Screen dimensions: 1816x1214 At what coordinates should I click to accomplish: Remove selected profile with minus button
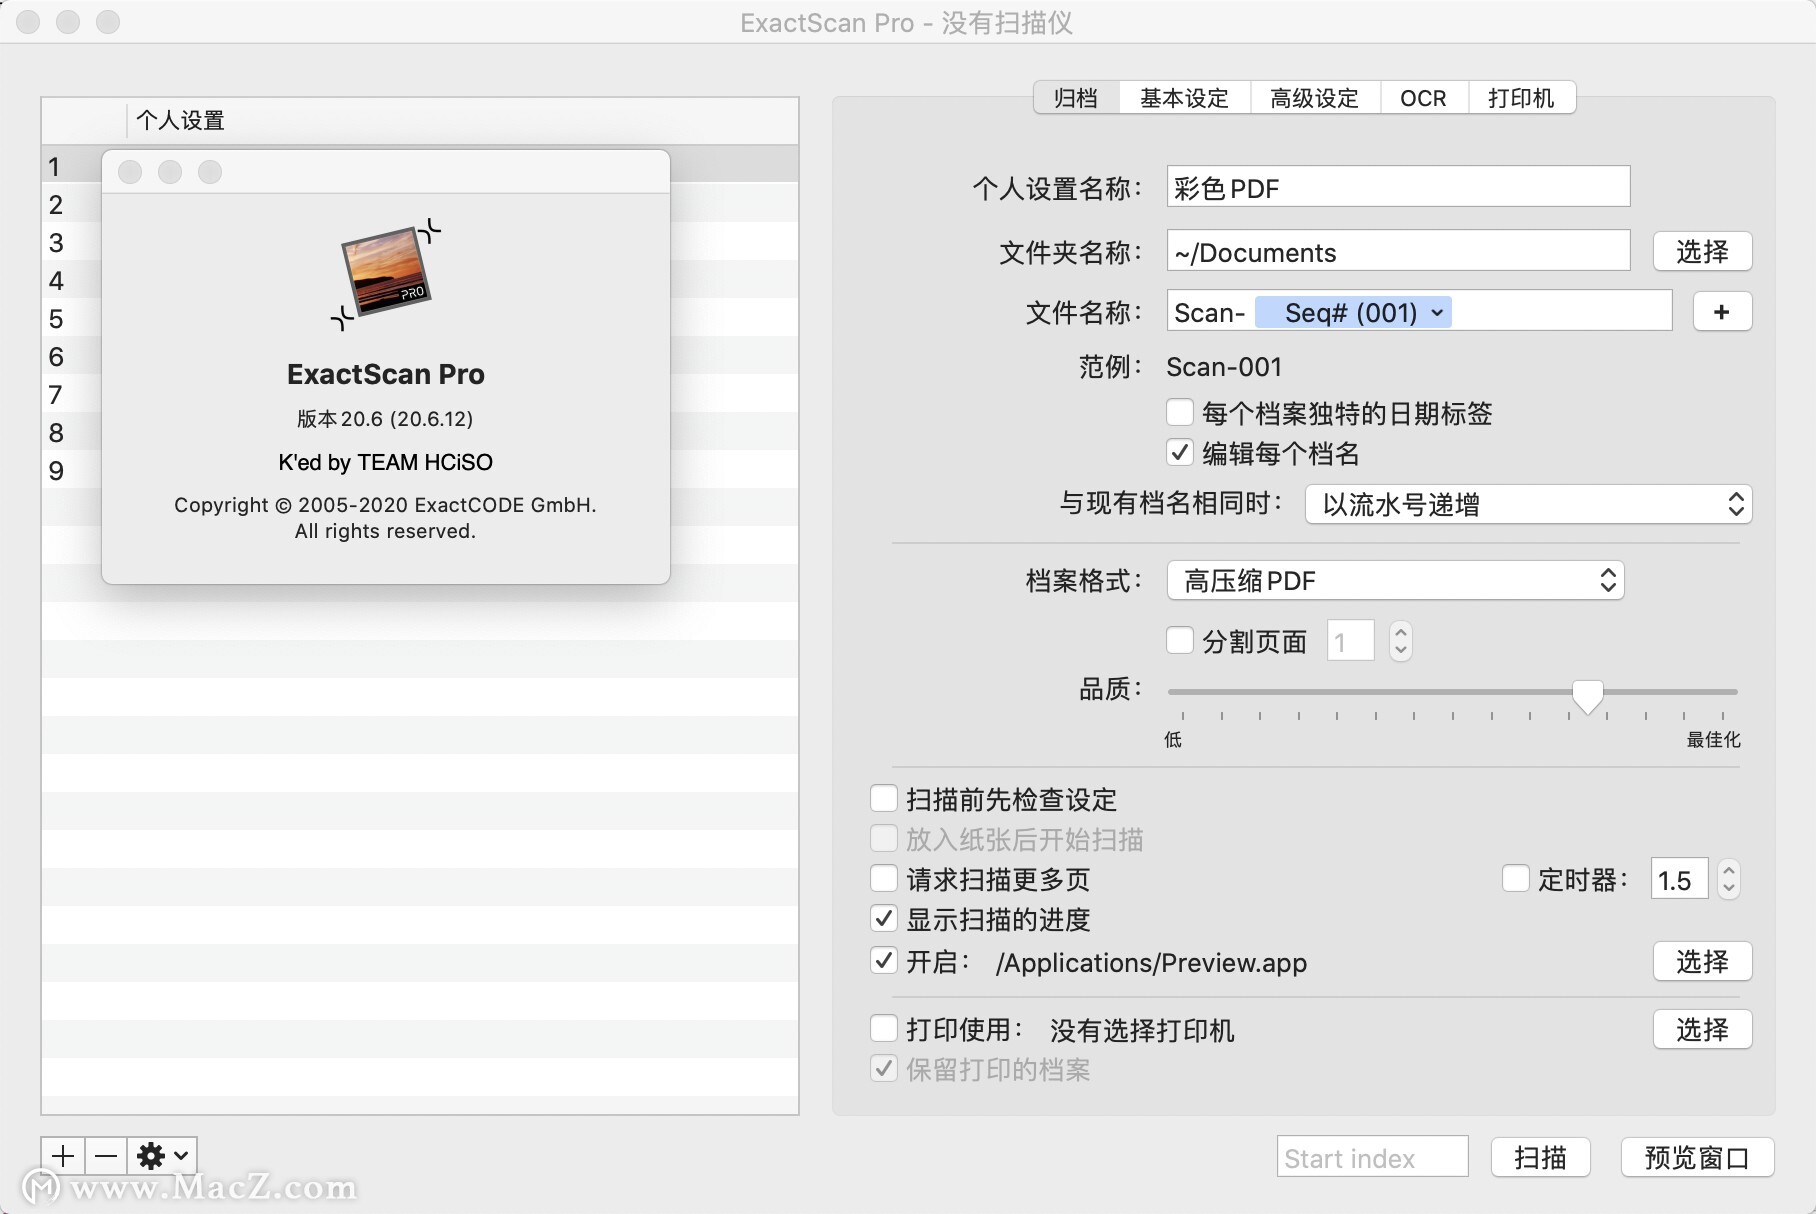[106, 1157]
